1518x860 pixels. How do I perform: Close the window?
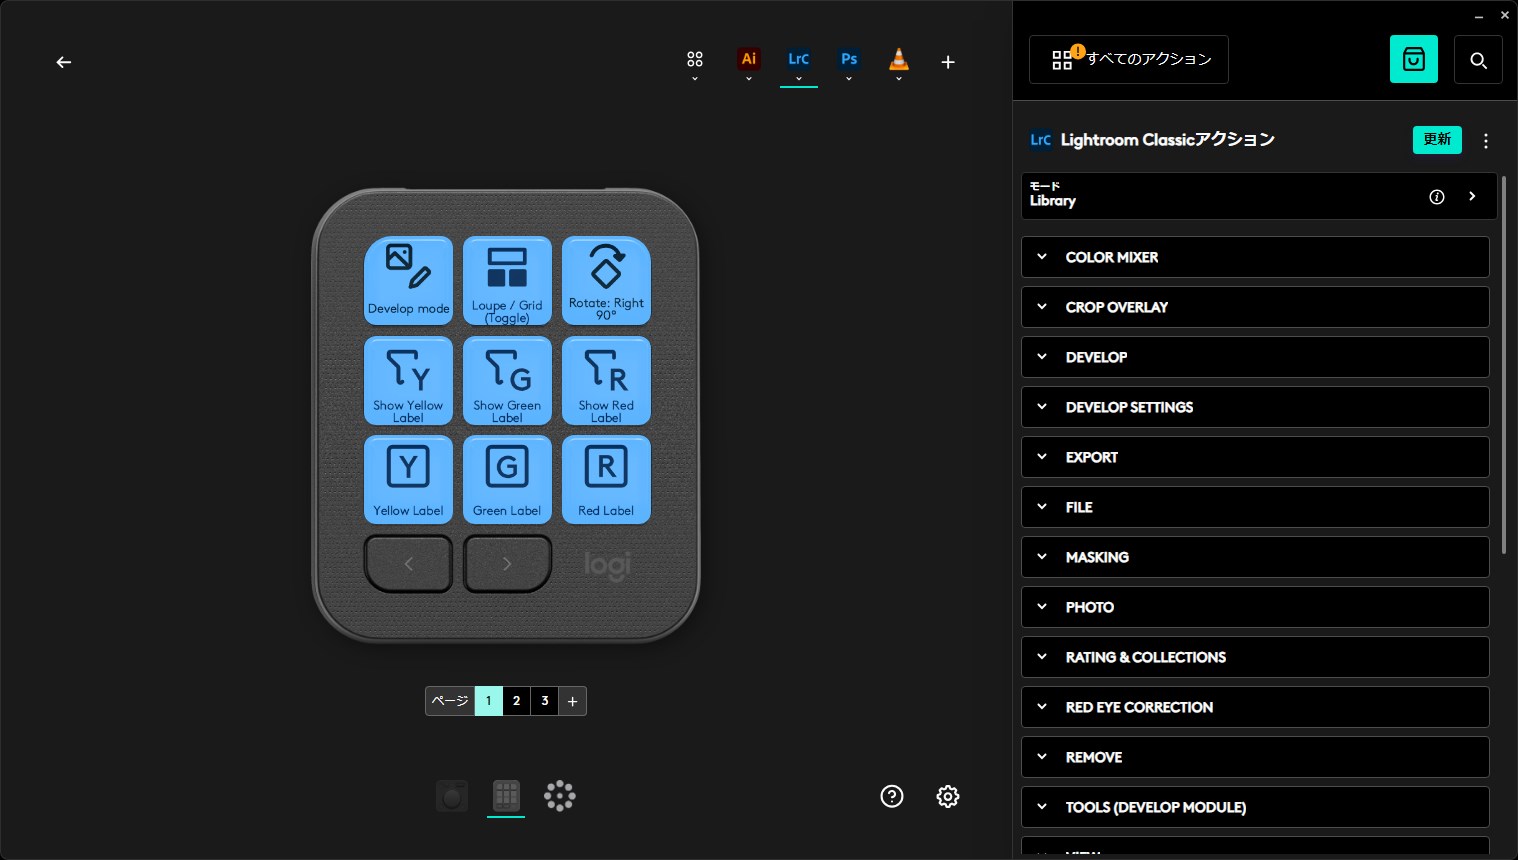click(1505, 16)
